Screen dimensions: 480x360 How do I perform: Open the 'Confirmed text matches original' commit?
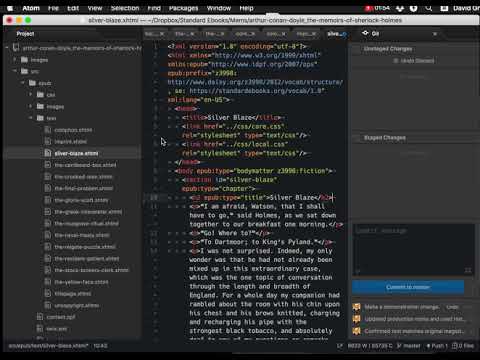tap(414, 331)
